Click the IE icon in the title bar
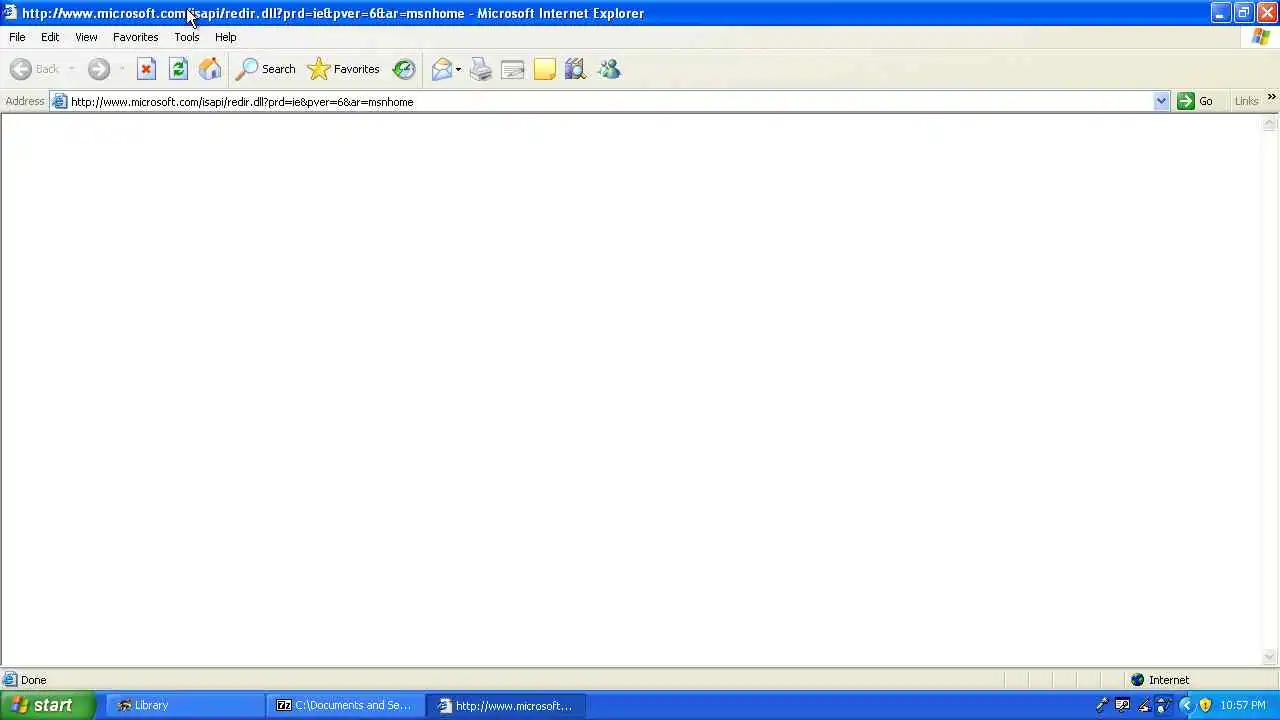The height and width of the screenshot is (720, 1280). click(x=10, y=13)
